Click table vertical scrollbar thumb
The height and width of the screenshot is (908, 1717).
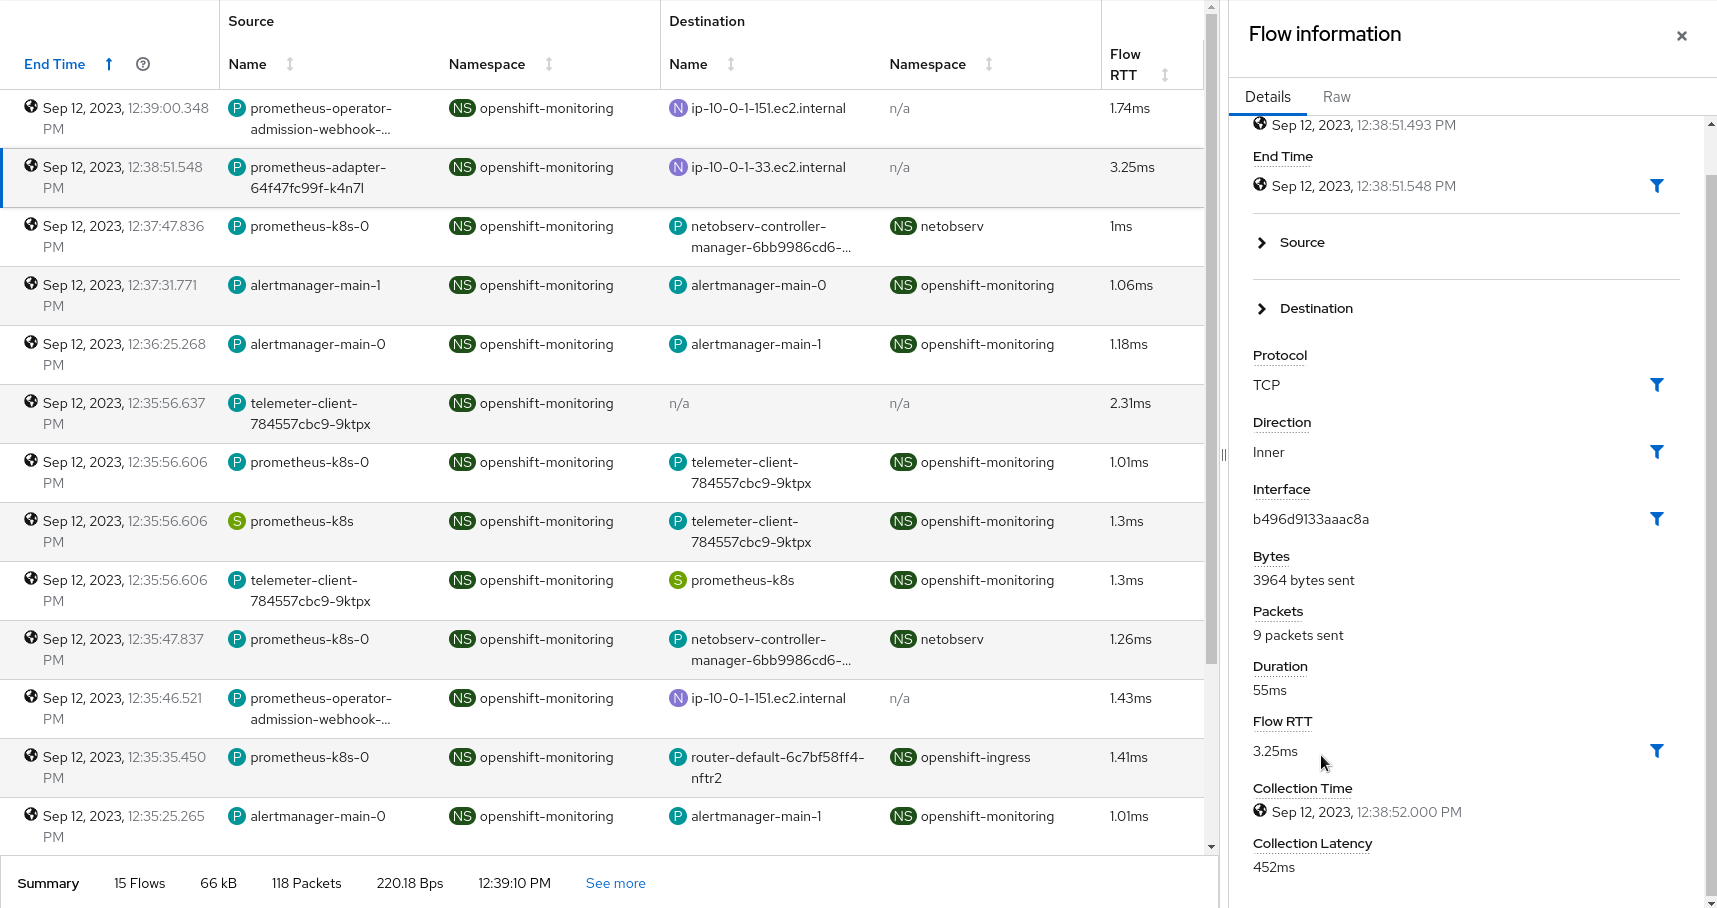click(1211, 338)
